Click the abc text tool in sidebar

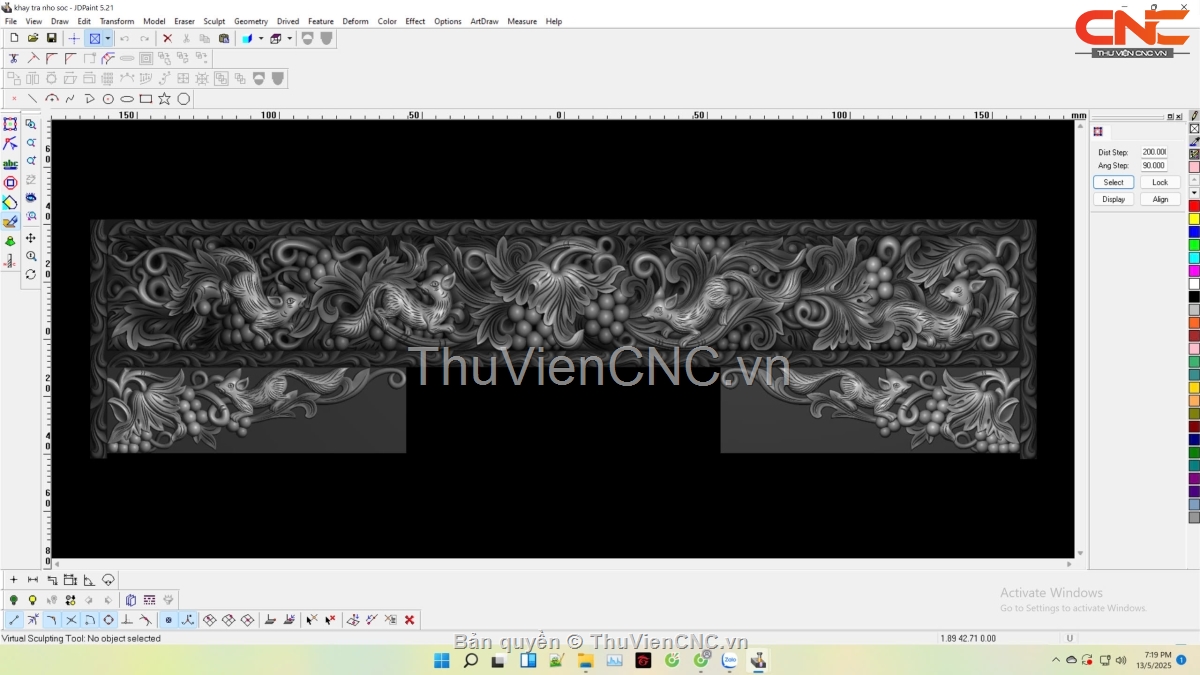pos(10,164)
